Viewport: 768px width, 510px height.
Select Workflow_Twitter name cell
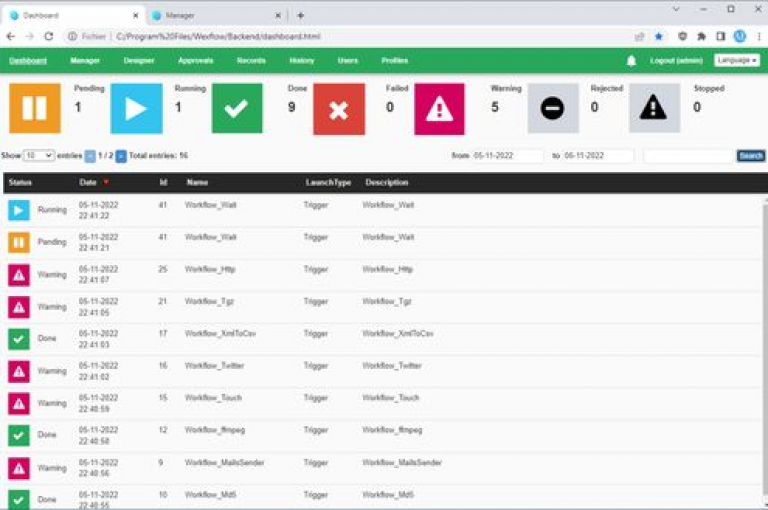tap(214, 365)
